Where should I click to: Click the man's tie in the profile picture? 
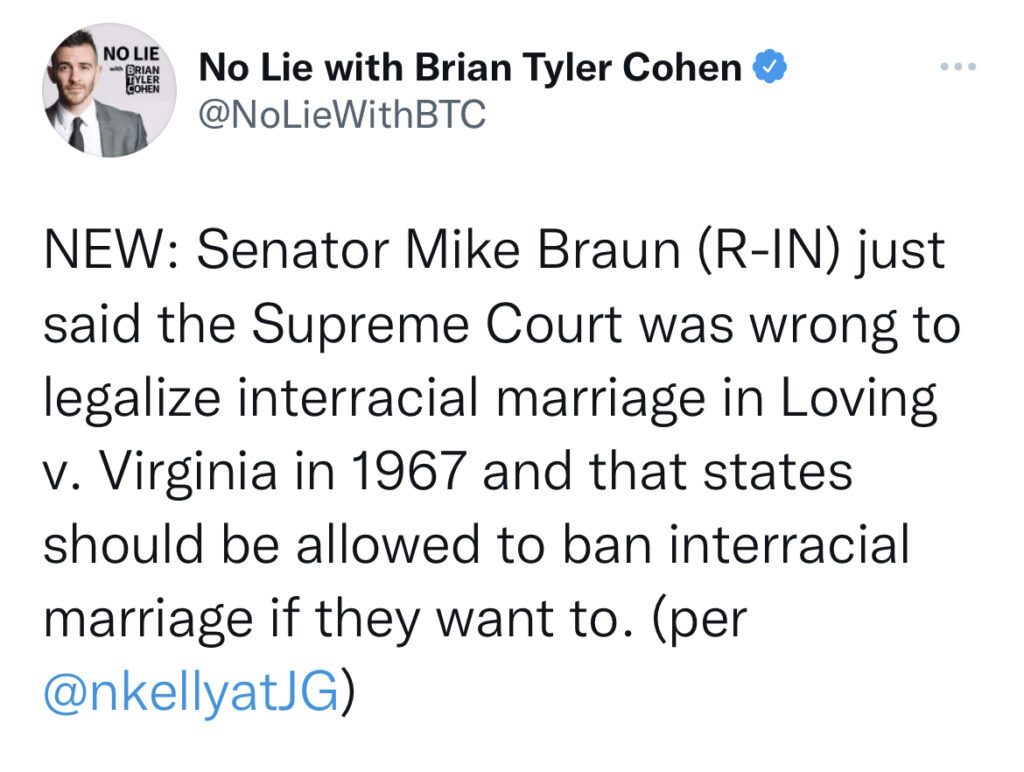click(77, 135)
